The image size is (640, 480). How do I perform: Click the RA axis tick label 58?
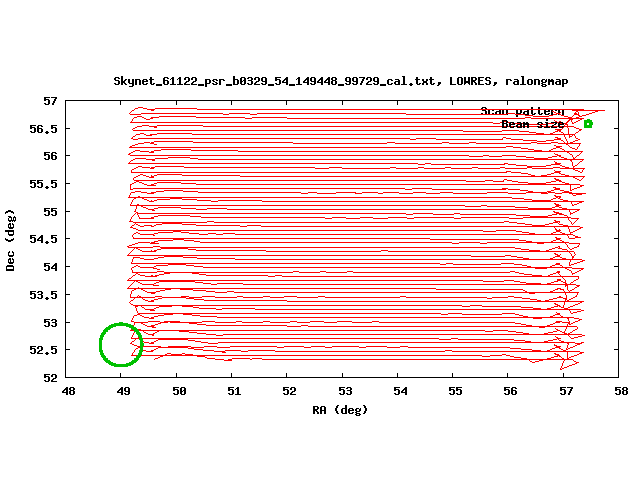pos(621,391)
